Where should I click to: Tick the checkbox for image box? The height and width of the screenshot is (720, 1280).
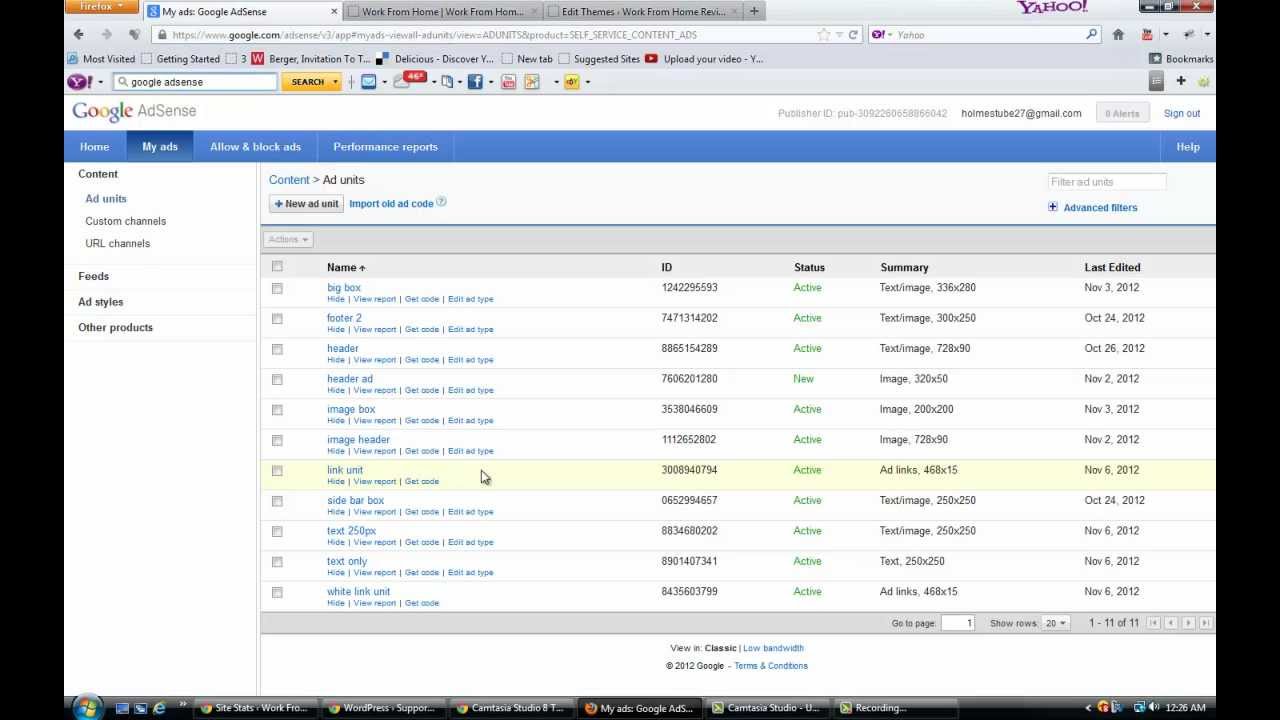tap(277, 410)
